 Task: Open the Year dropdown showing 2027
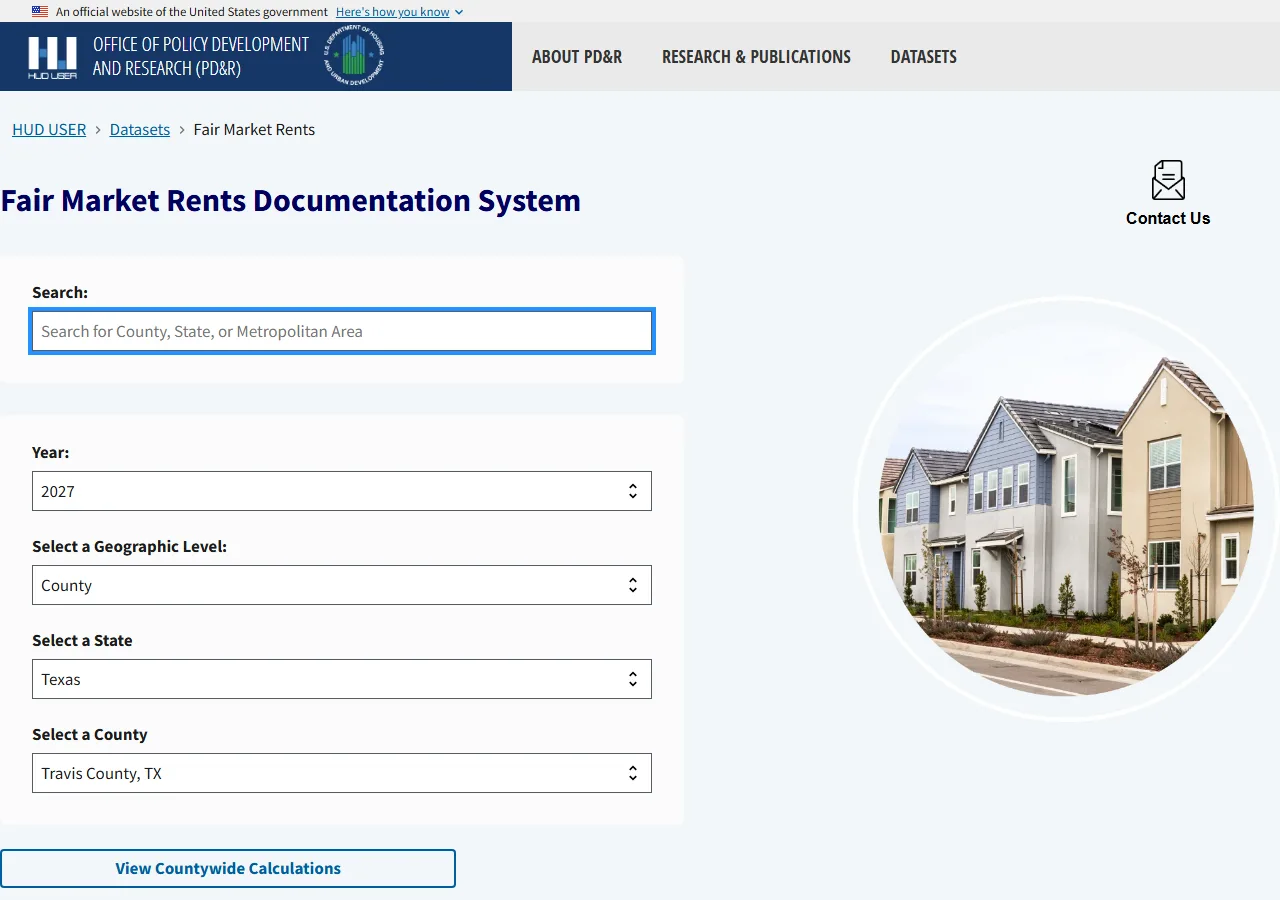click(342, 491)
